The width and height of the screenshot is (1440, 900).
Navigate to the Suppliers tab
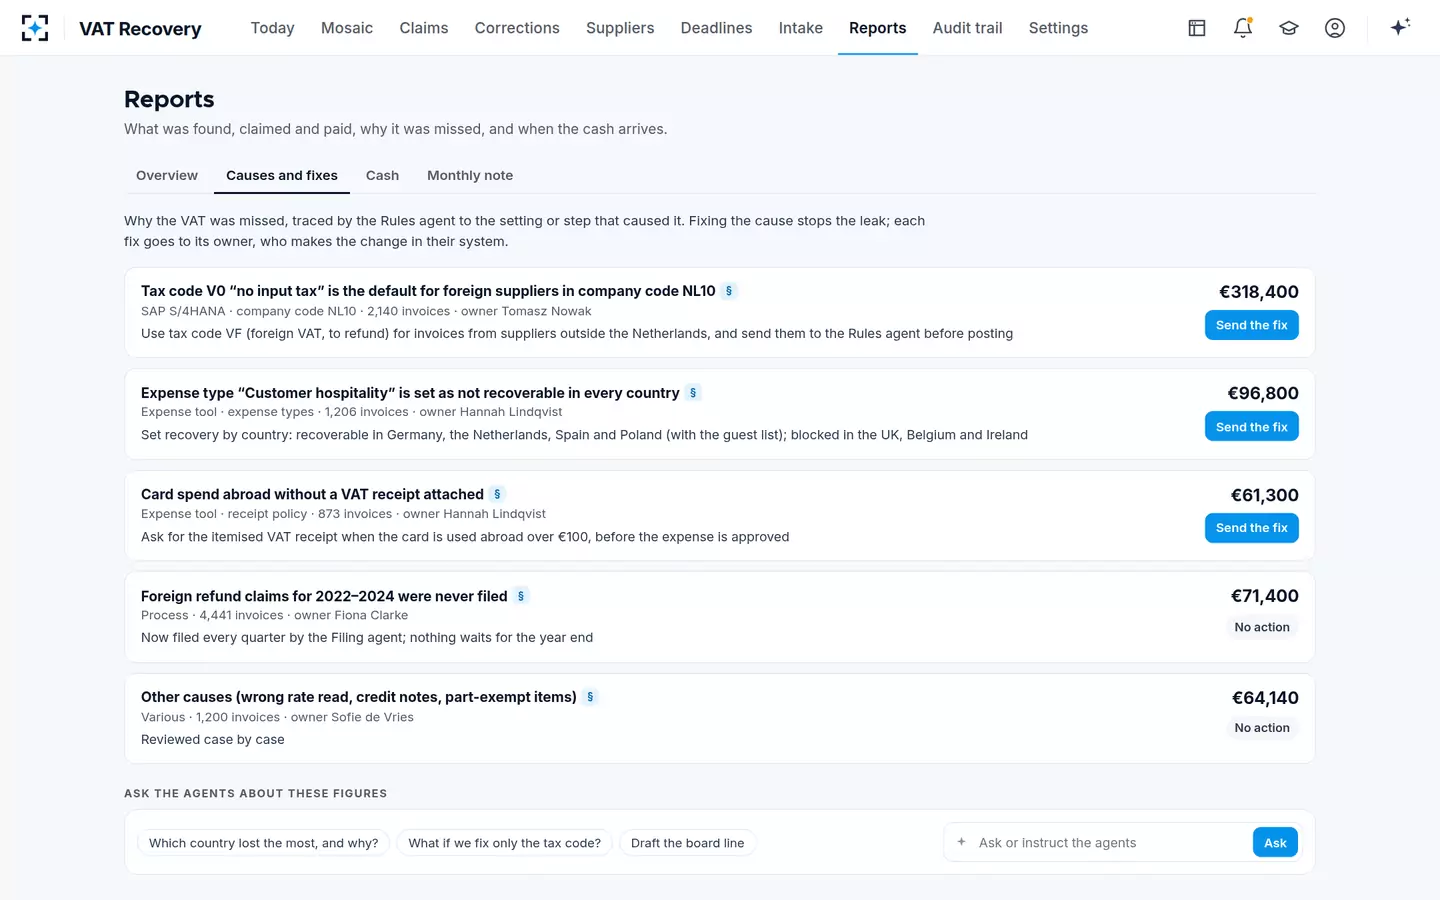[620, 28]
